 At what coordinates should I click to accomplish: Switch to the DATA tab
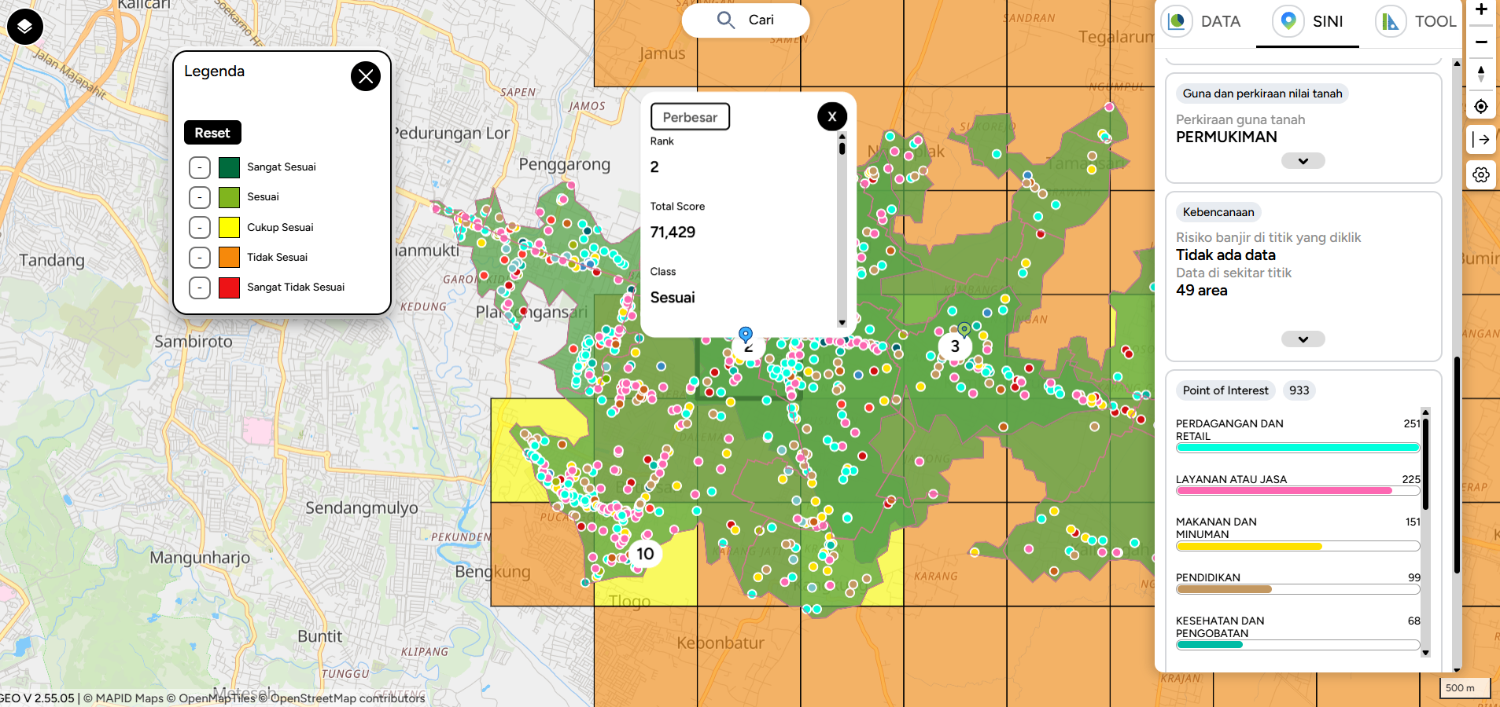1204,22
